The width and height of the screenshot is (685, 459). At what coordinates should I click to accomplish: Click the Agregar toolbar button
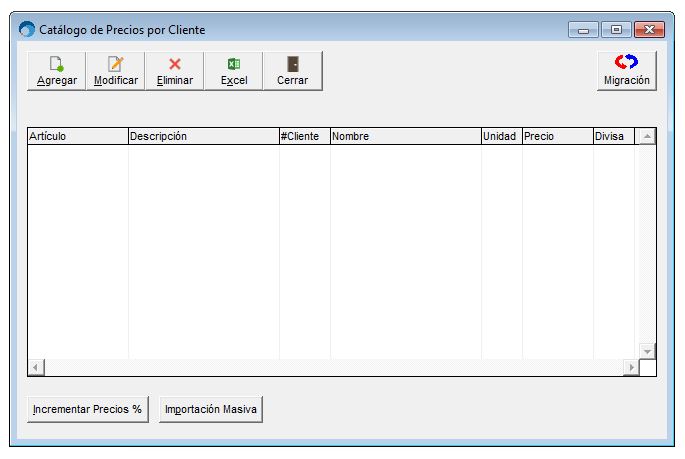pos(56,71)
